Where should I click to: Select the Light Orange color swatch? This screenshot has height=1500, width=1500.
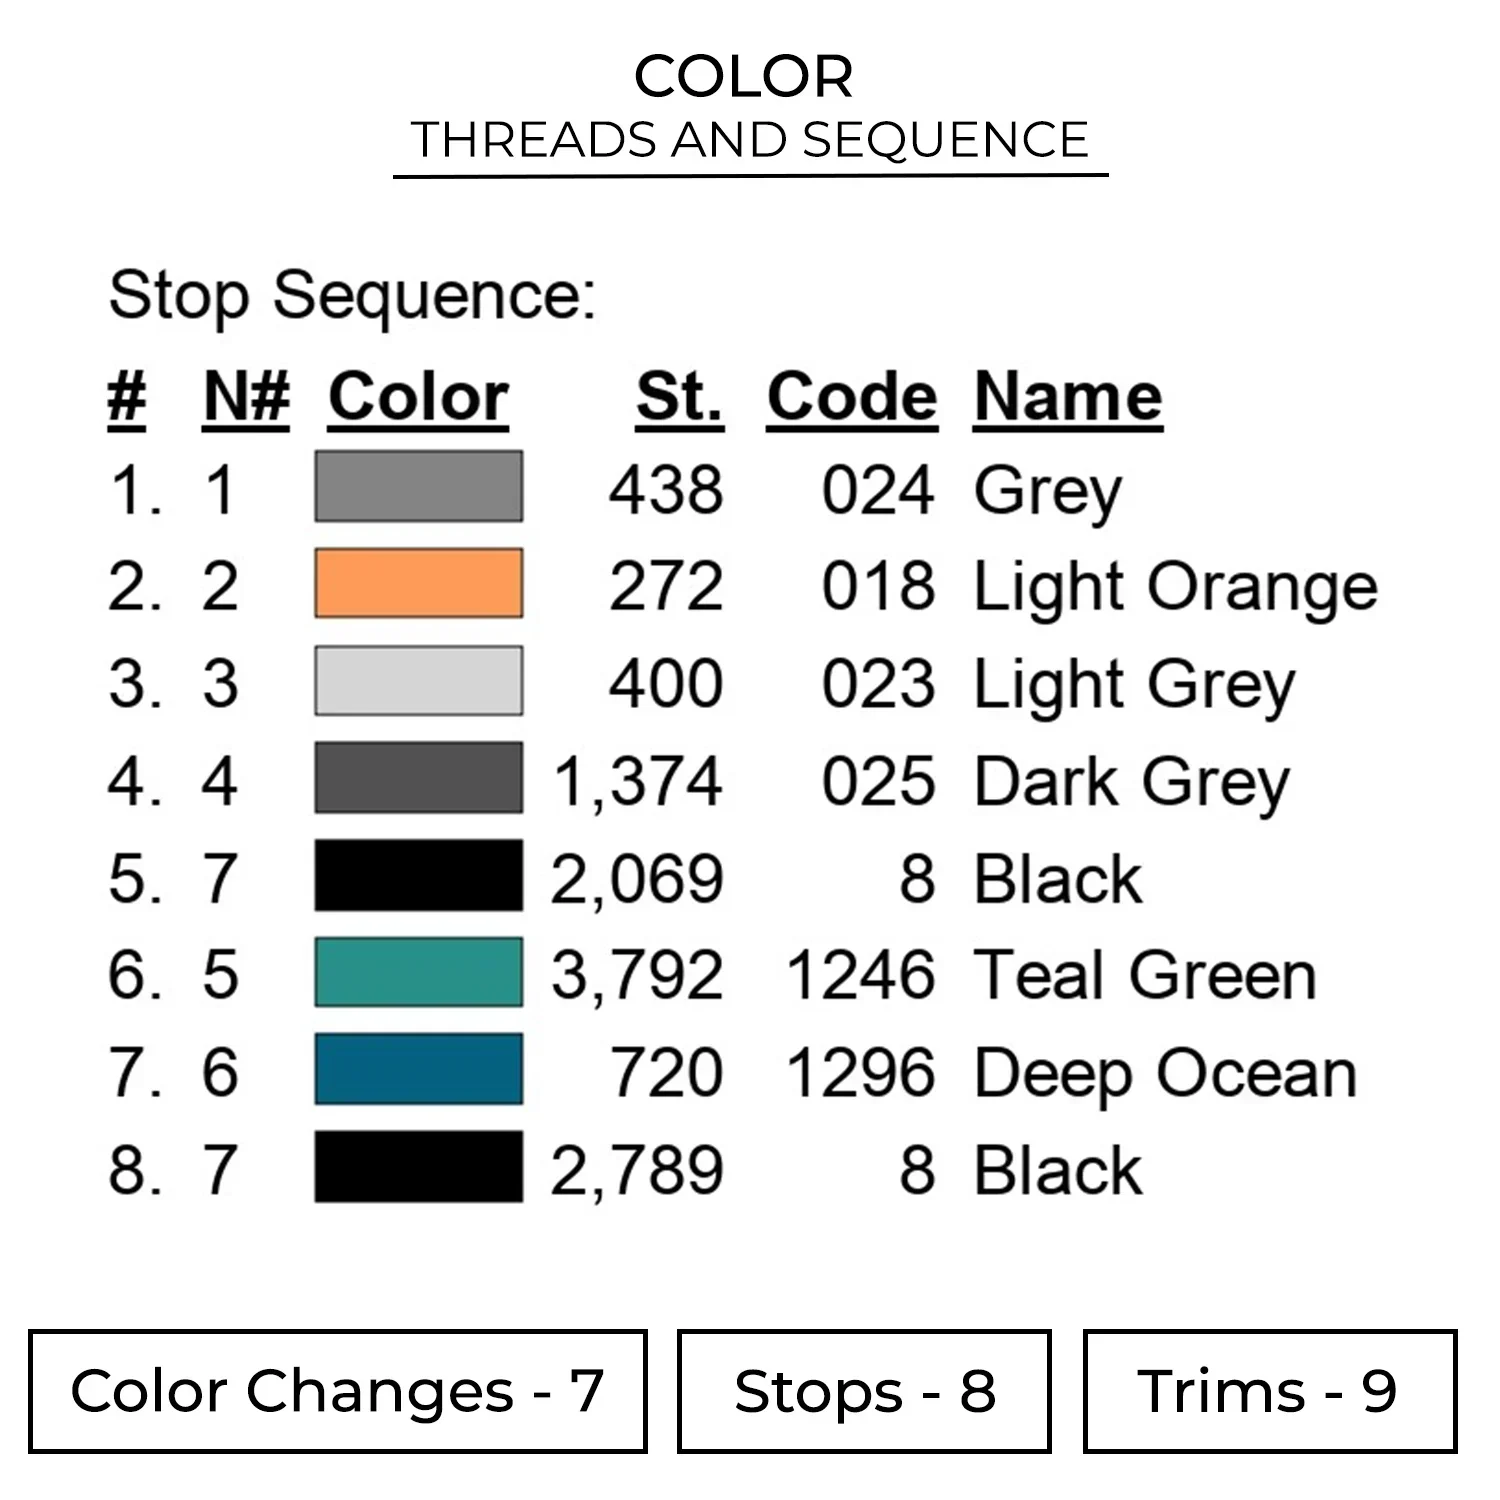click(x=418, y=583)
